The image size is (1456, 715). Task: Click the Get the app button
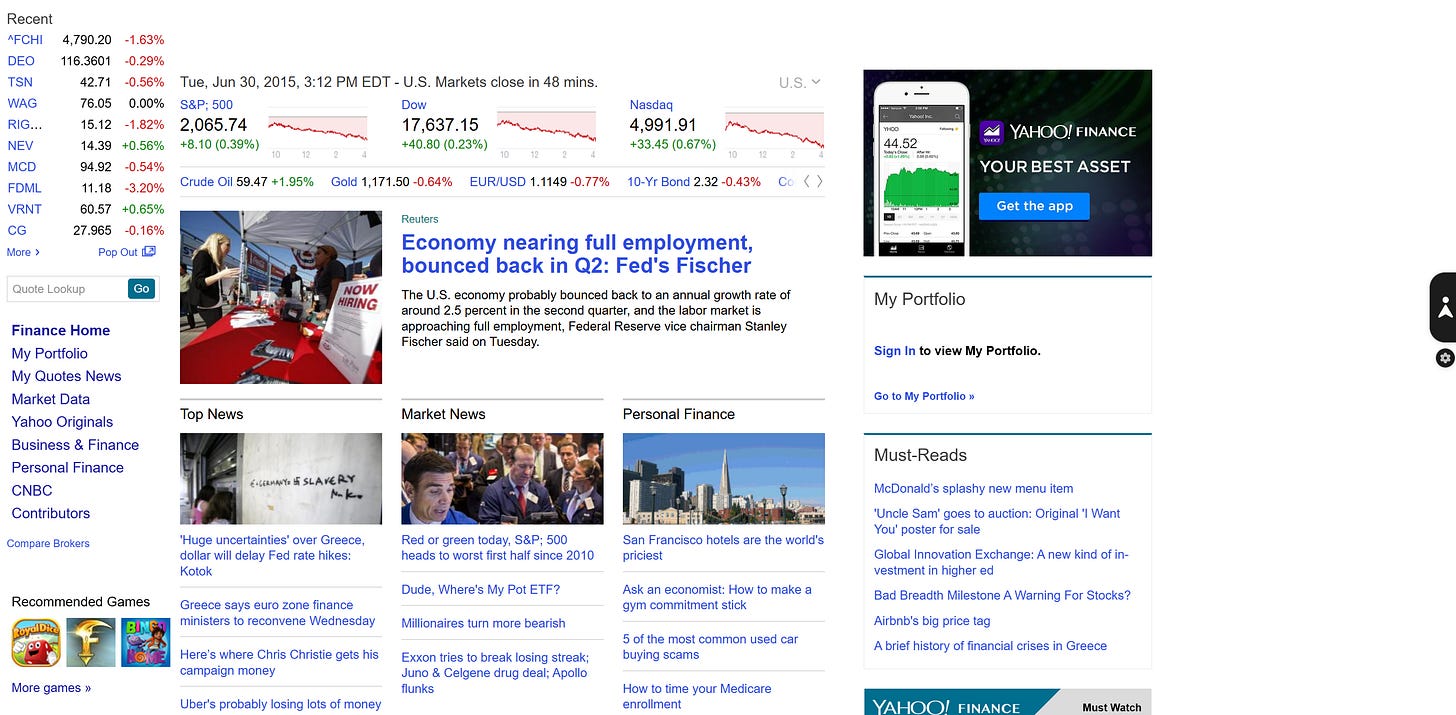(1034, 206)
